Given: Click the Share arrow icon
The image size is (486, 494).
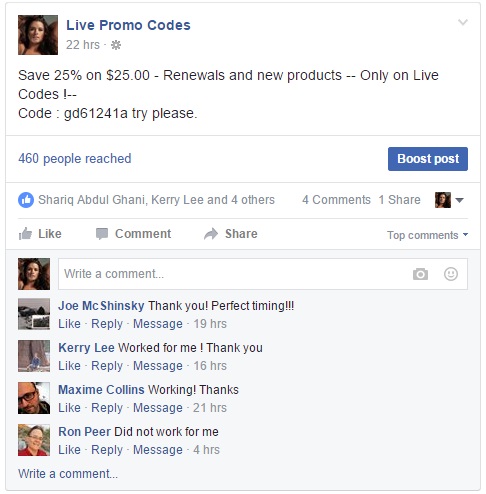Looking at the screenshot, I should (x=211, y=234).
